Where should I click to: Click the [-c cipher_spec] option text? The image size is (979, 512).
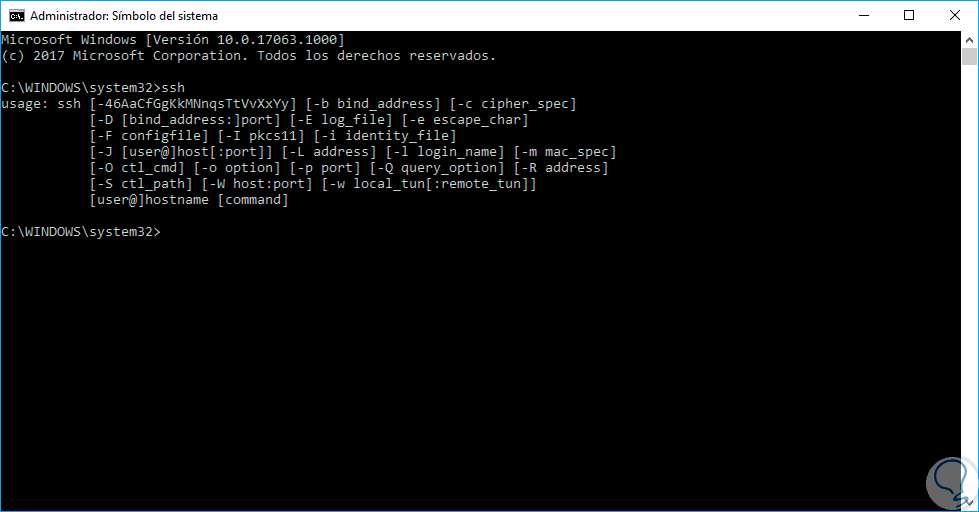[x=513, y=104]
